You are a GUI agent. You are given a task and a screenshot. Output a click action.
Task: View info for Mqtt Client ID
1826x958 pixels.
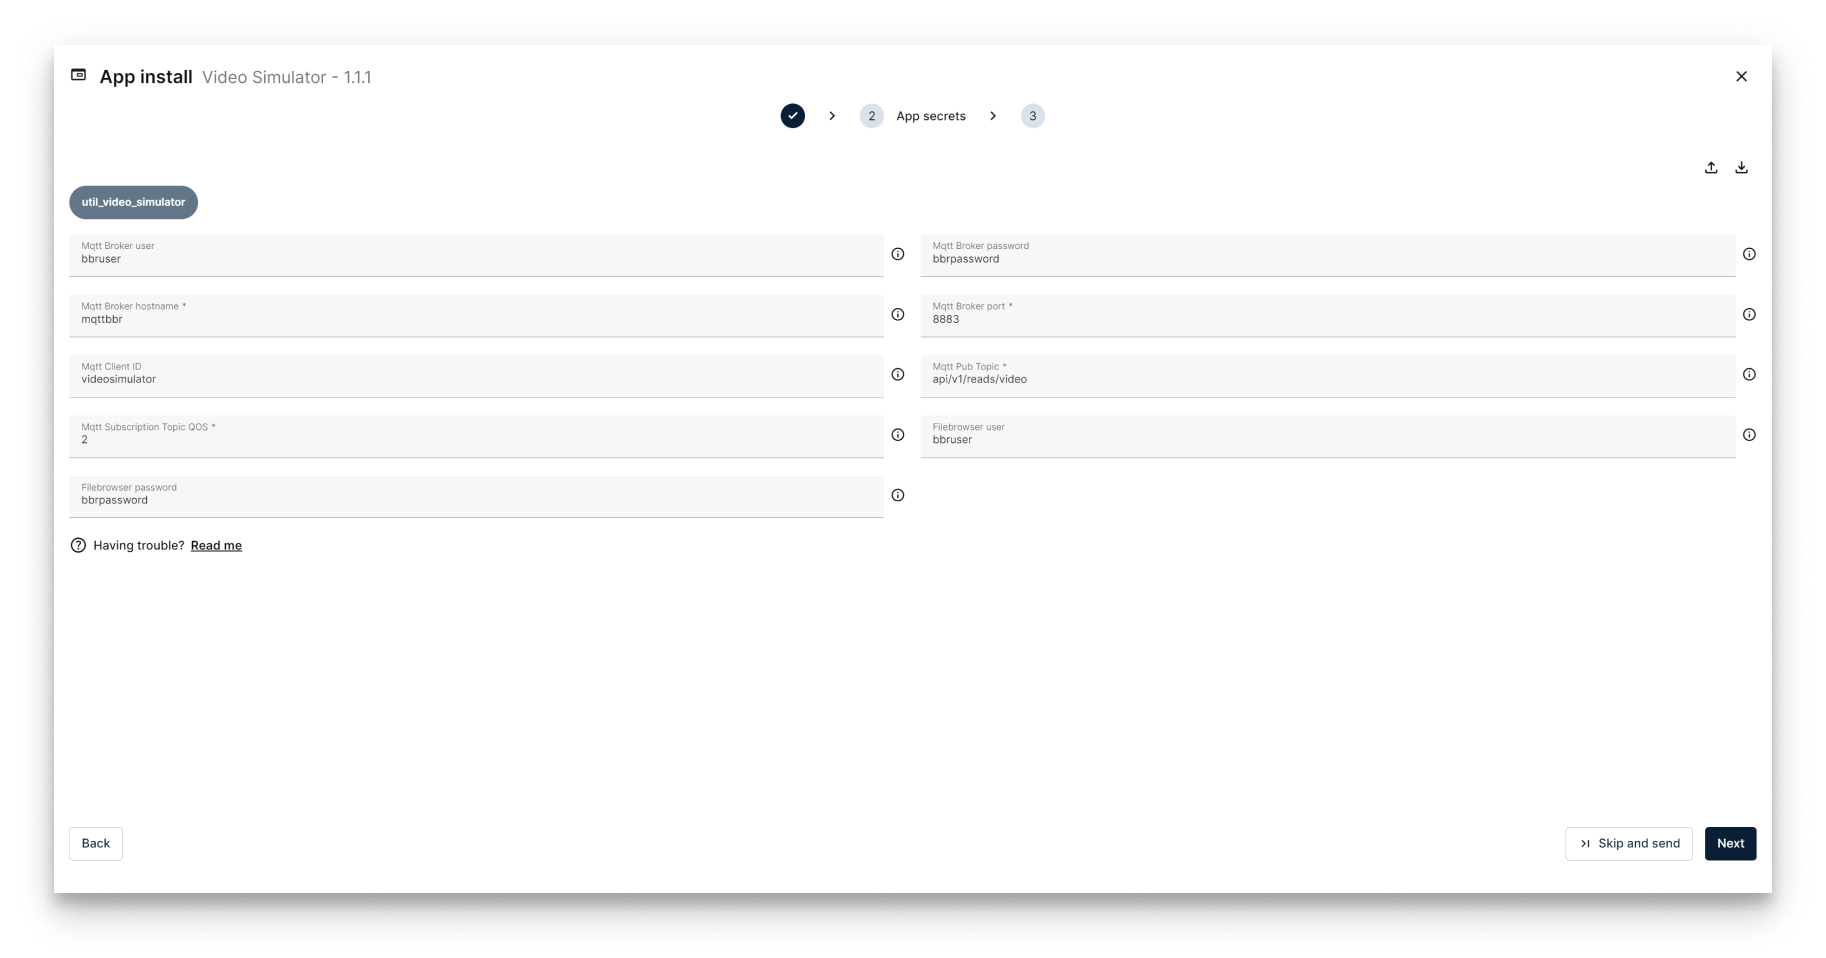pyautogui.click(x=898, y=374)
